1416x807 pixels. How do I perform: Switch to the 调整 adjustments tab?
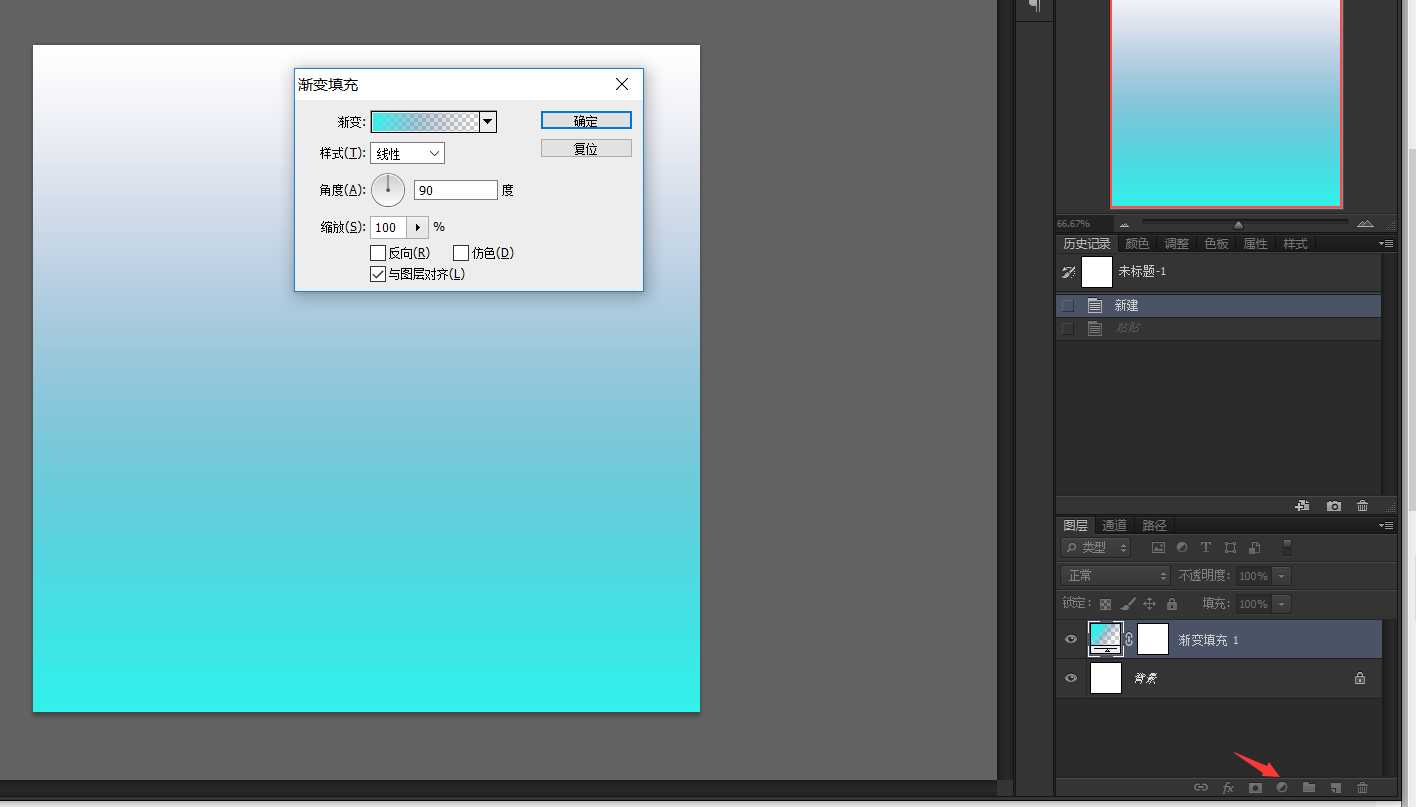pos(1177,244)
